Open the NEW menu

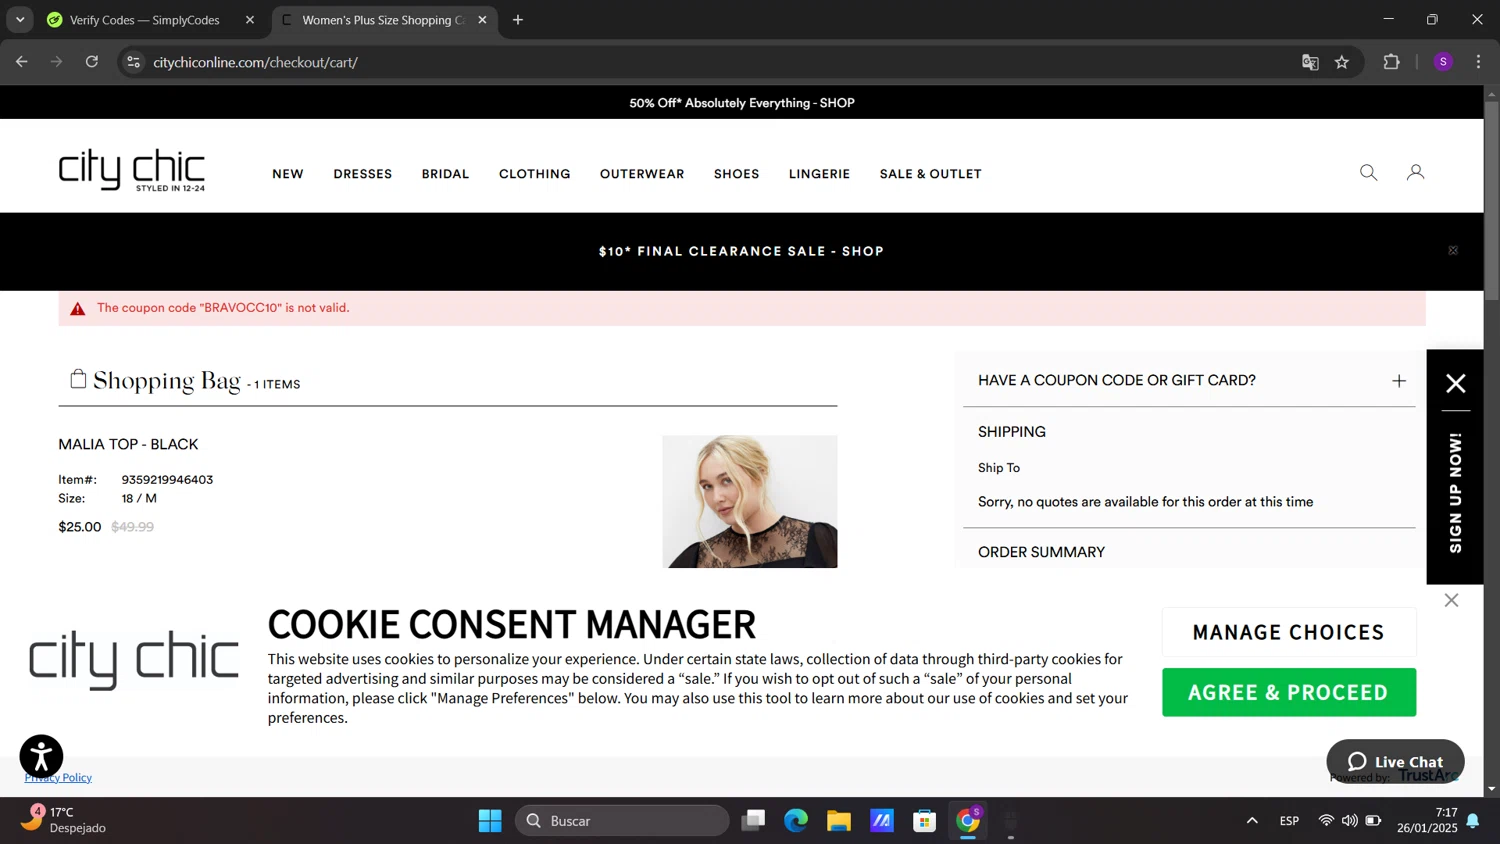[288, 174]
